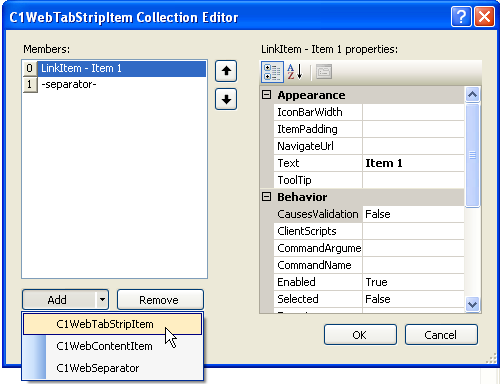This screenshot has width=500, height=384.
Task: Click the Text property value Item 1
Action: tap(413, 163)
